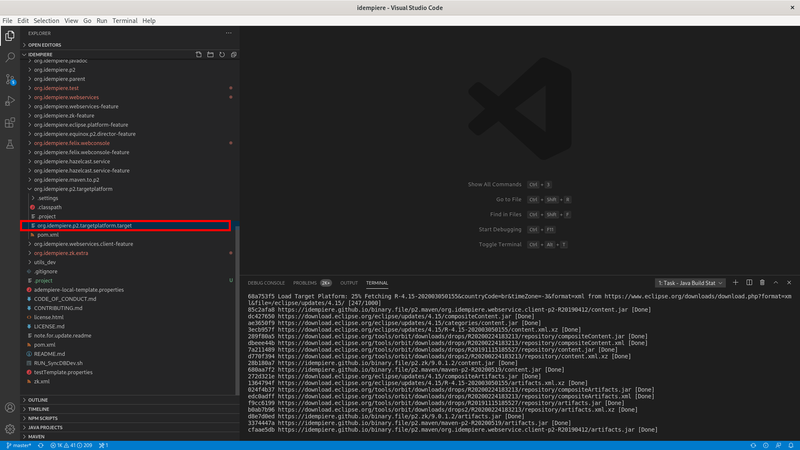Refresh the explorer file tree

click(222, 54)
